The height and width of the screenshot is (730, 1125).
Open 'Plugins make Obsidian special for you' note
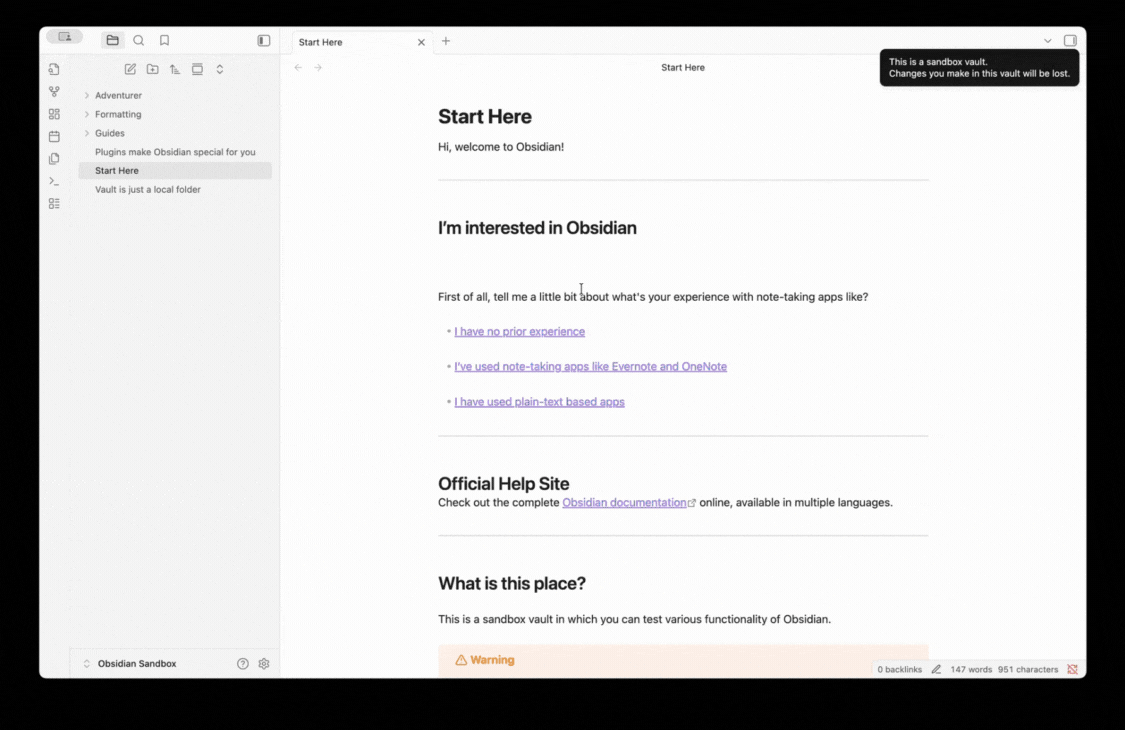(175, 152)
